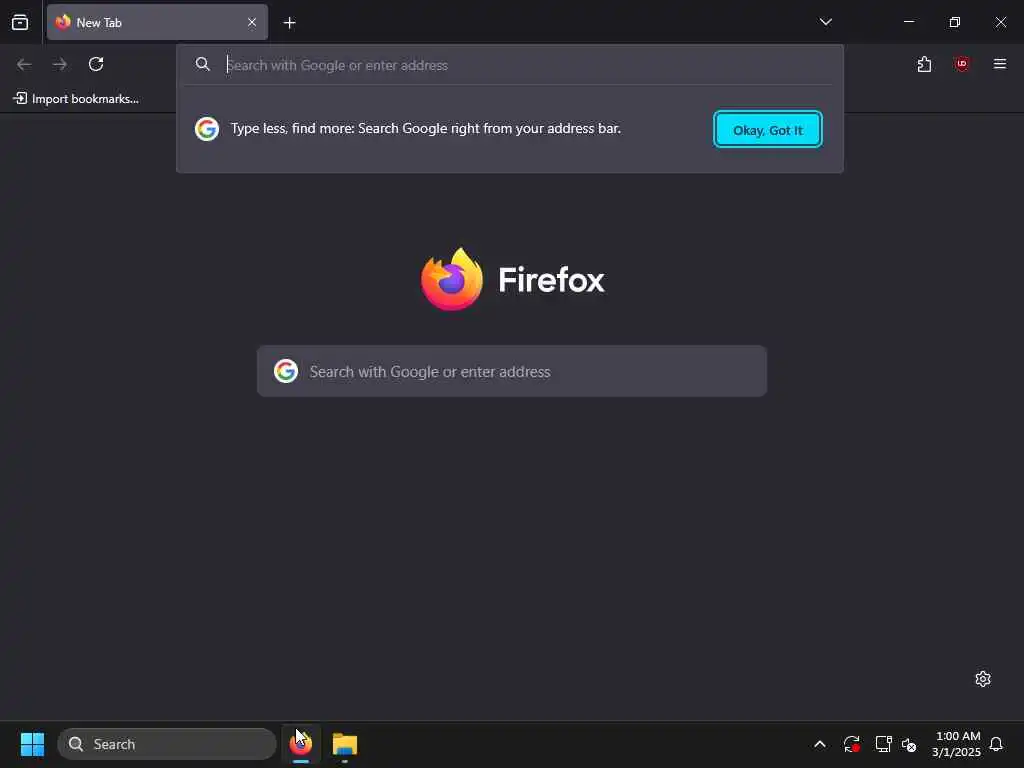Open the notifications bell icon
The width and height of the screenshot is (1024, 768).
[x=996, y=744]
